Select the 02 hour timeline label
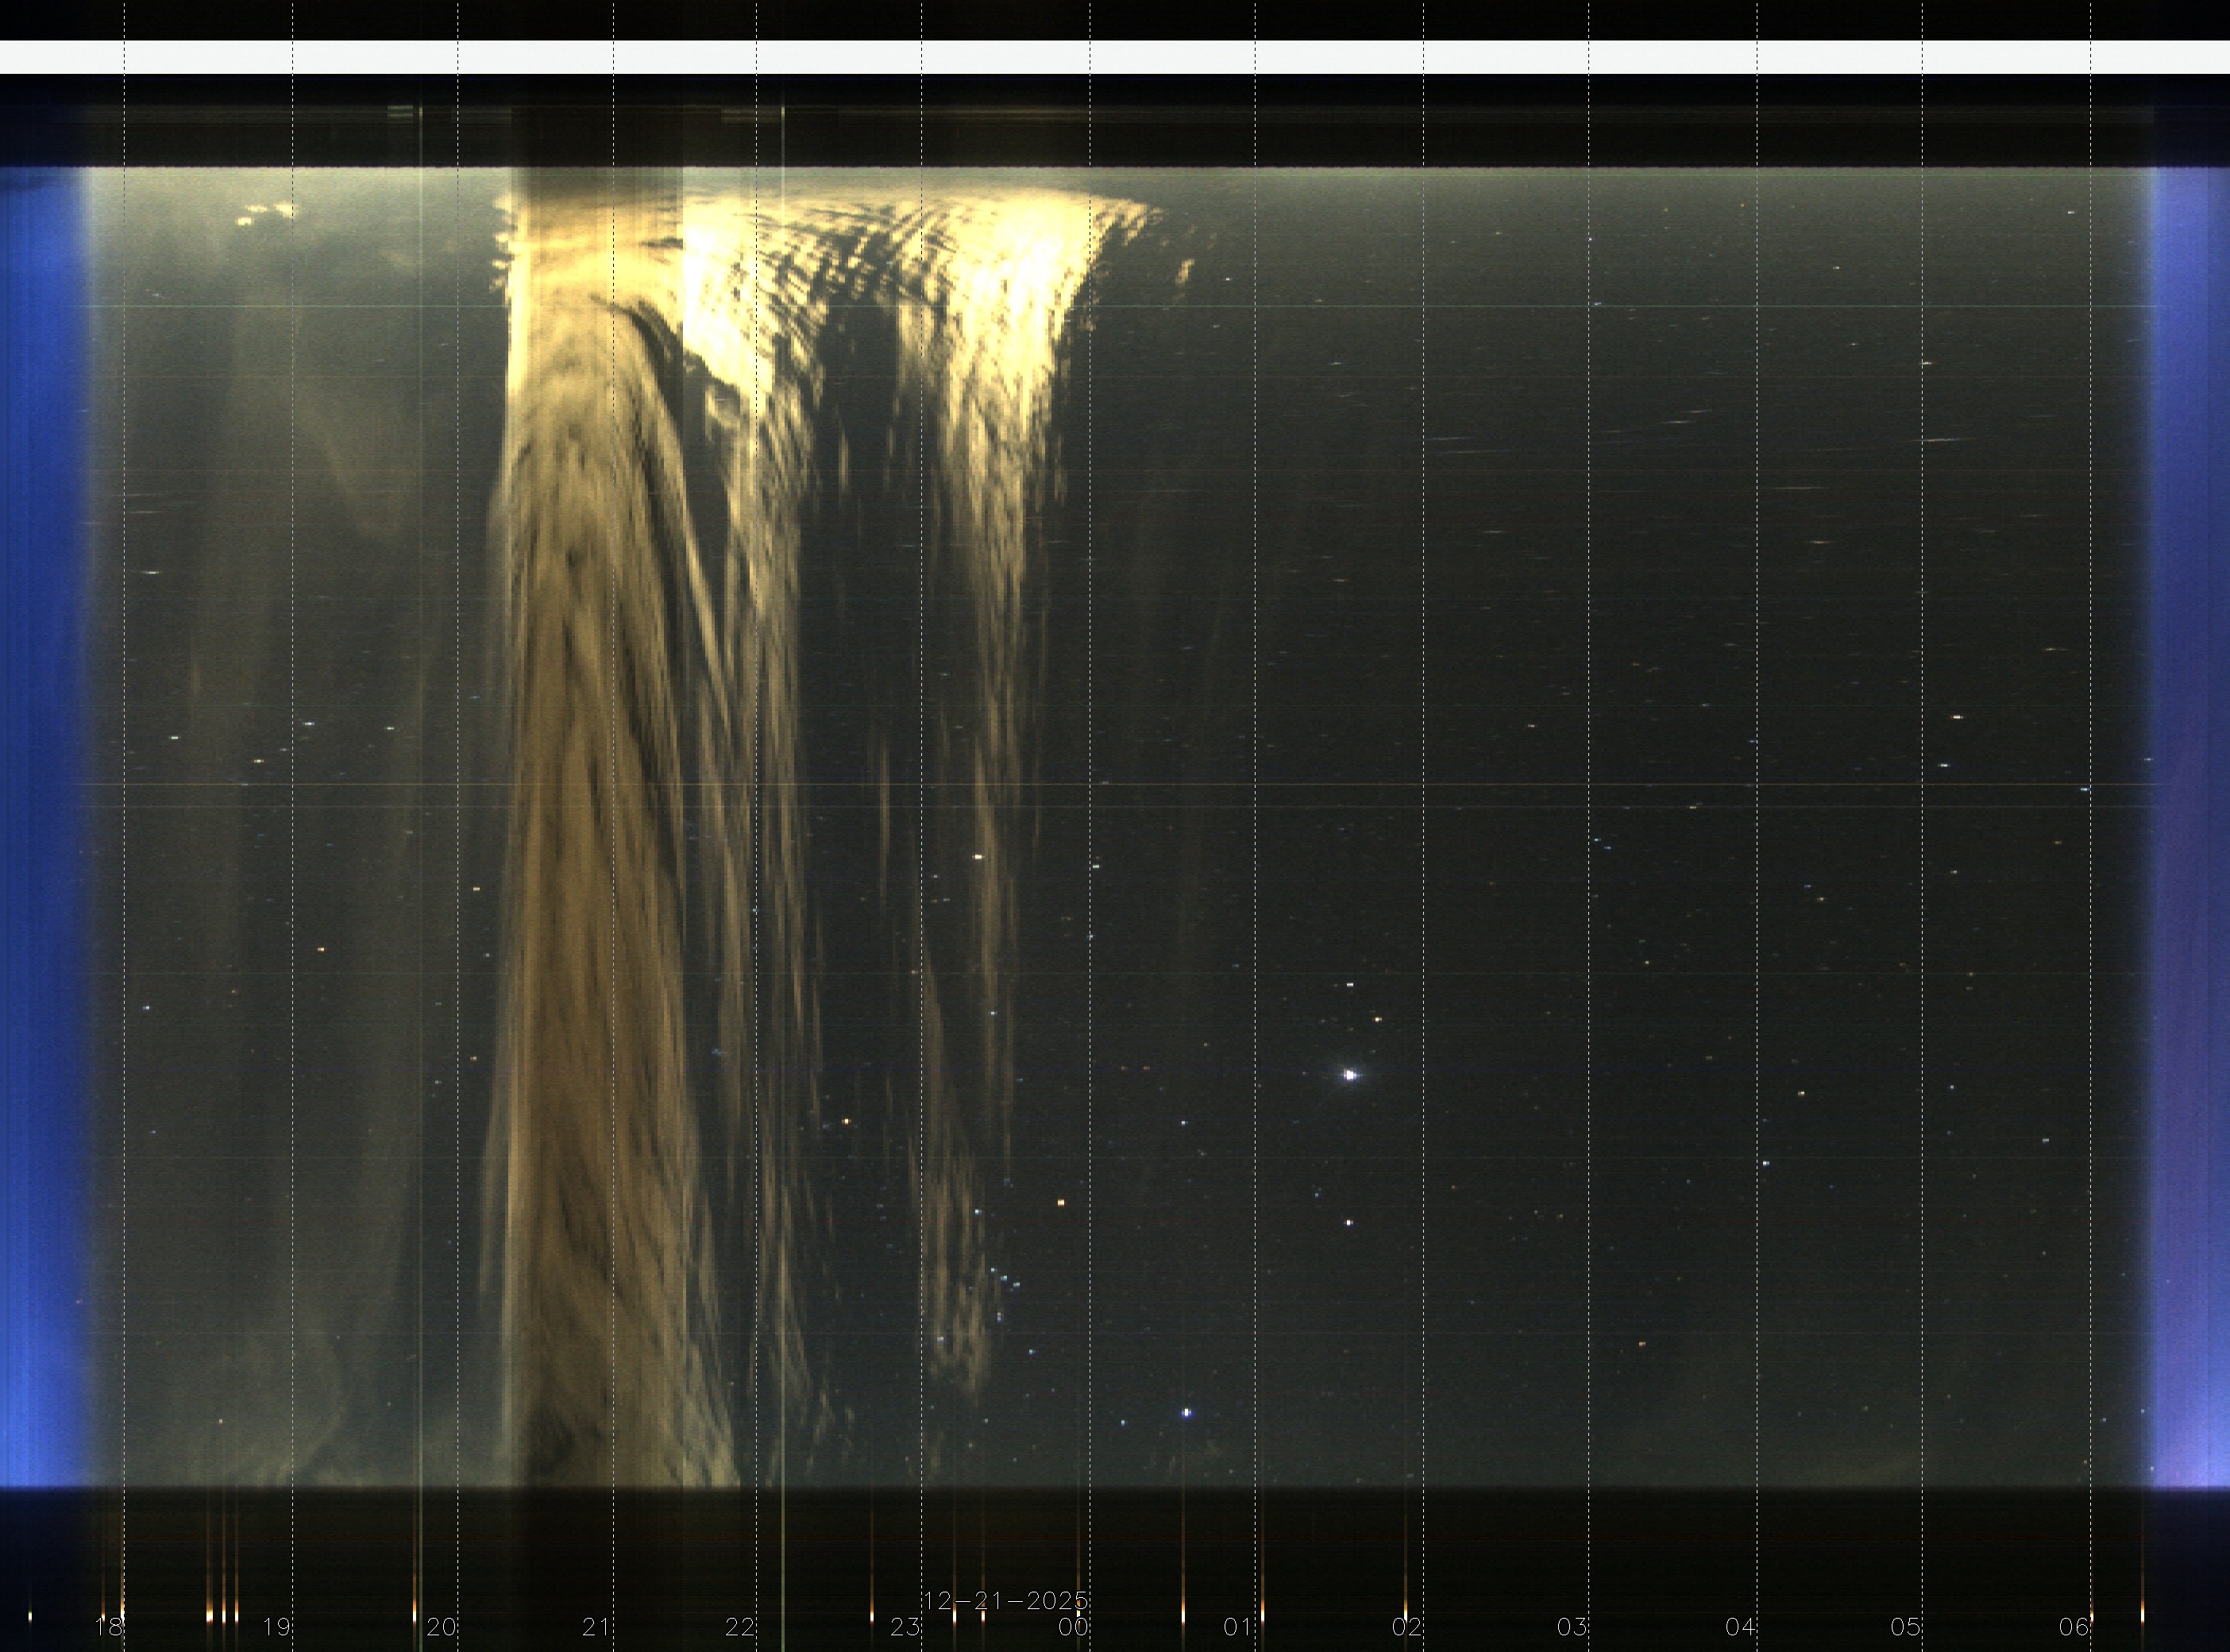 [1406, 1627]
